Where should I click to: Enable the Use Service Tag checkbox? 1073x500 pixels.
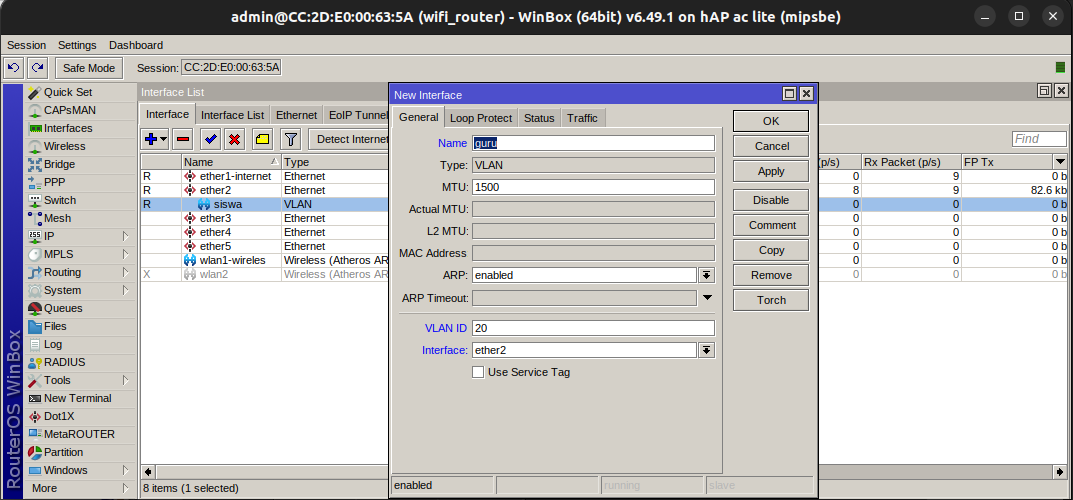pos(478,372)
